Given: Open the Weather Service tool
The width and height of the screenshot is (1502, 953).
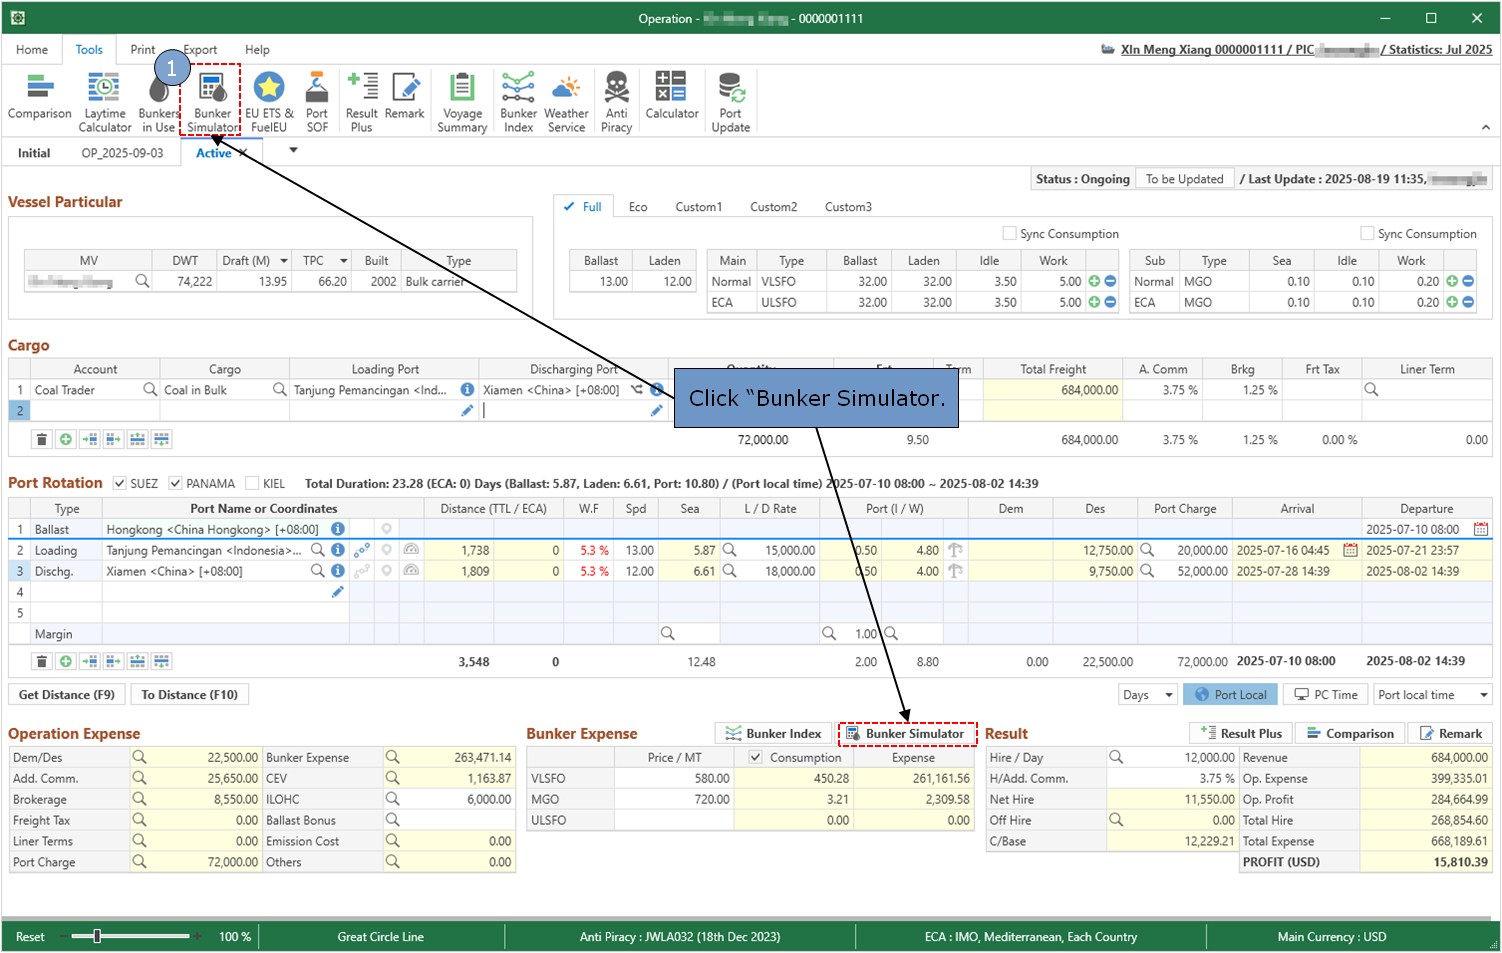Looking at the screenshot, I should click(566, 101).
